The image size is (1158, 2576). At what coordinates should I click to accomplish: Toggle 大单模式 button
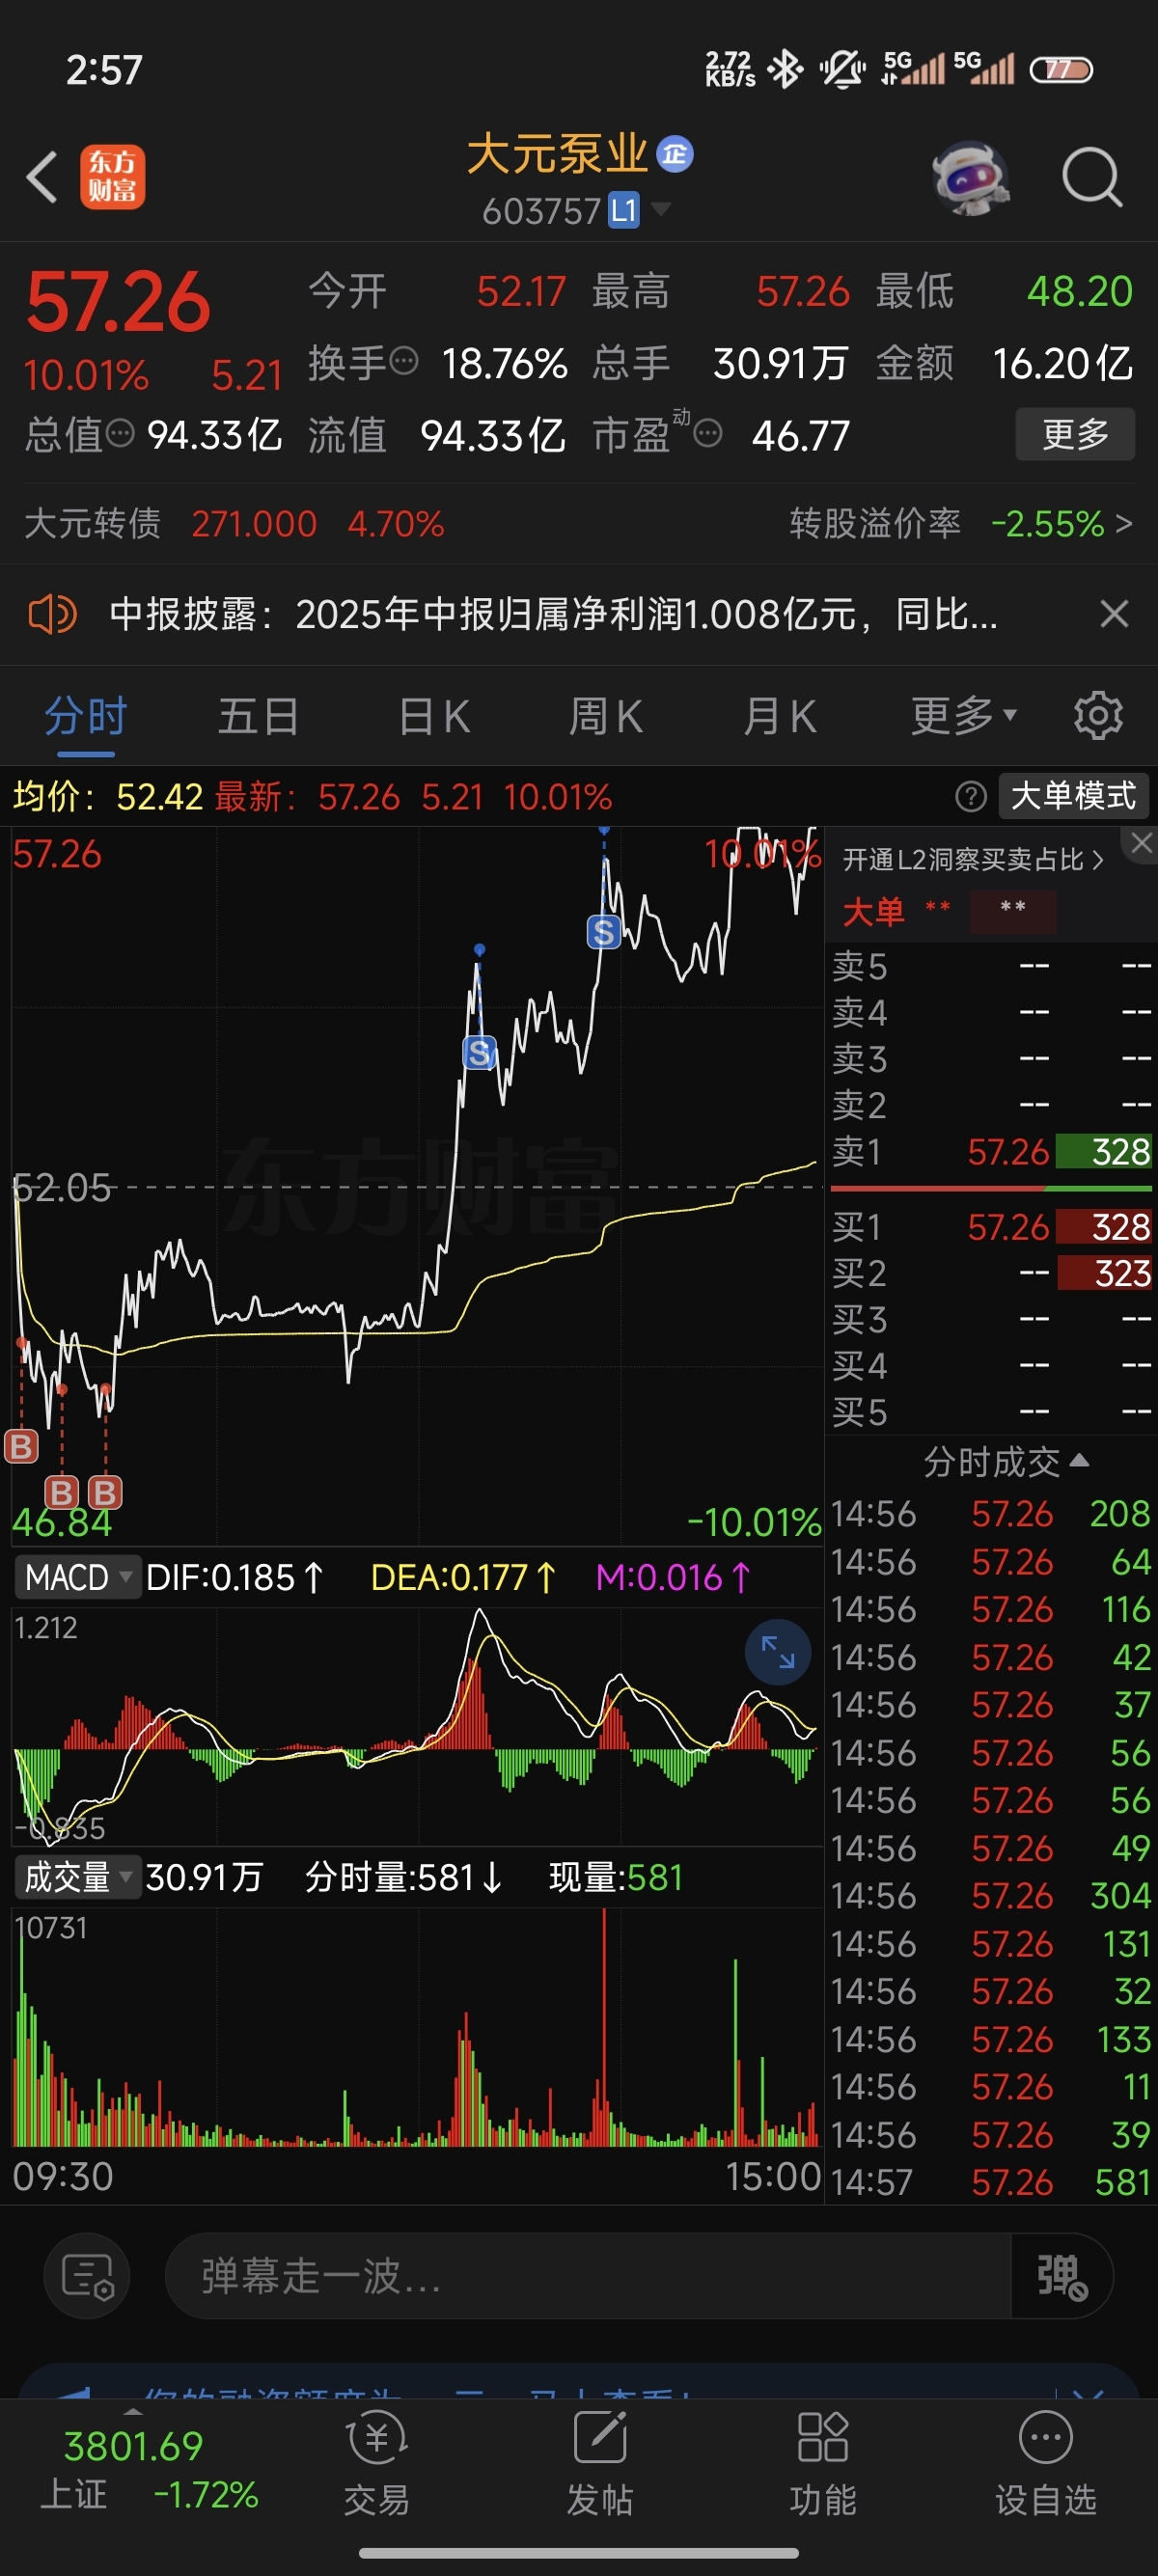[1073, 797]
